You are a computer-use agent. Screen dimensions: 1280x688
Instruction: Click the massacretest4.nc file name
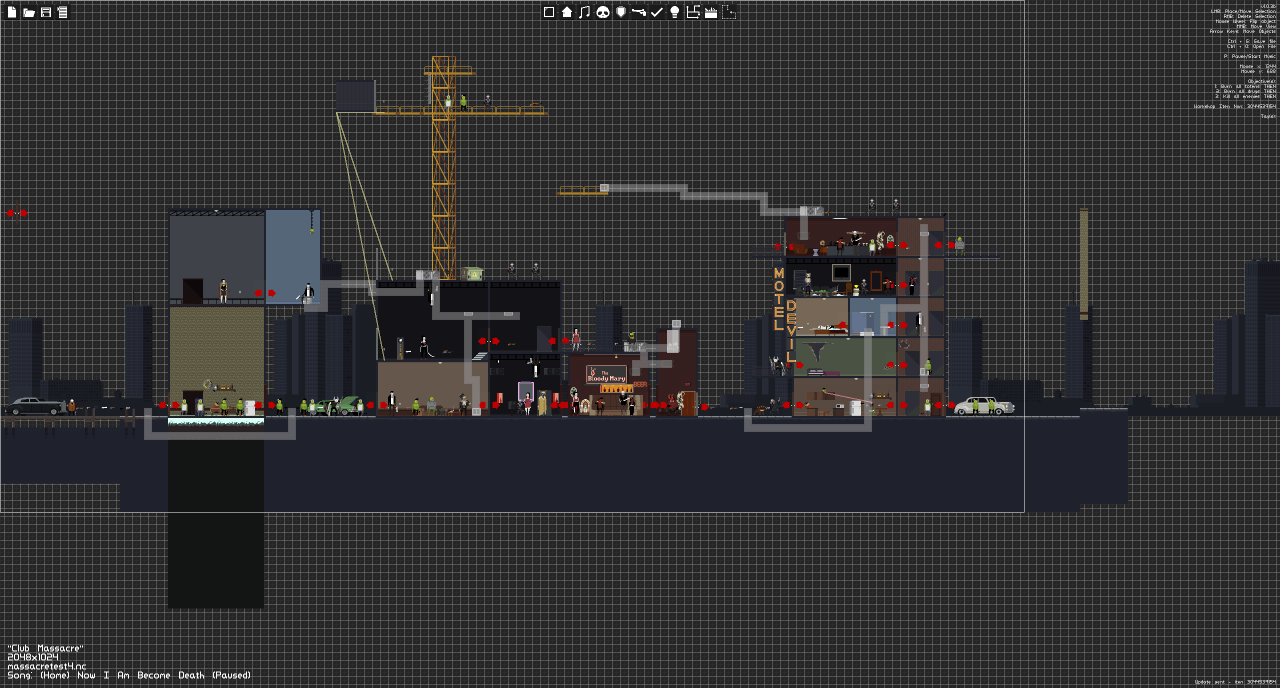[x=47, y=666]
